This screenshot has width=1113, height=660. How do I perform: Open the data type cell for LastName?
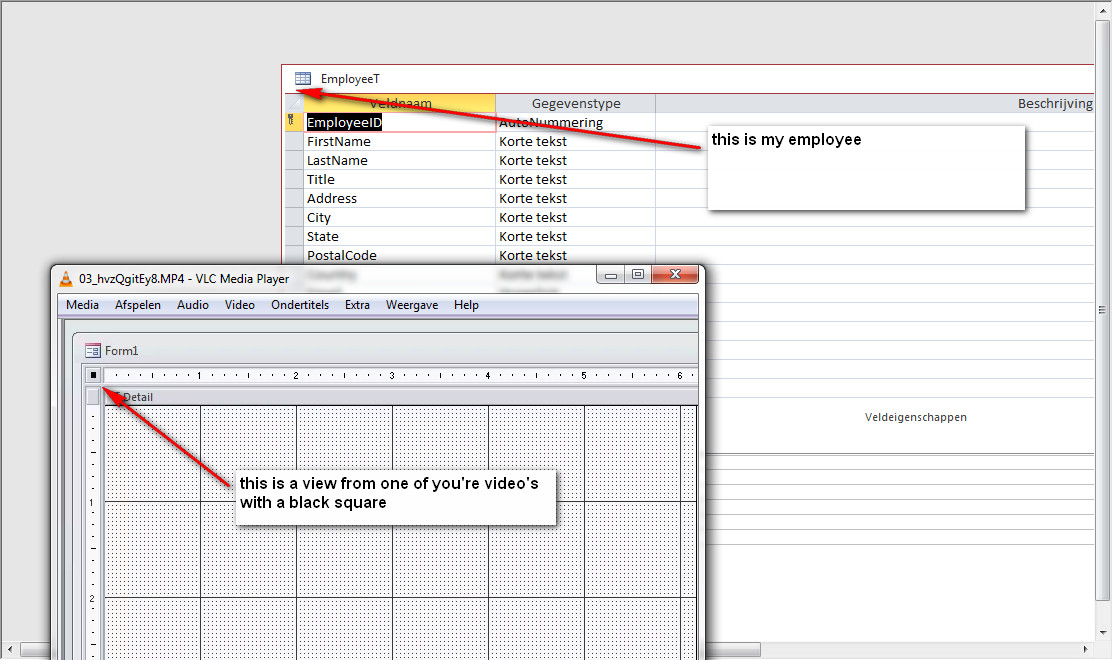point(576,160)
